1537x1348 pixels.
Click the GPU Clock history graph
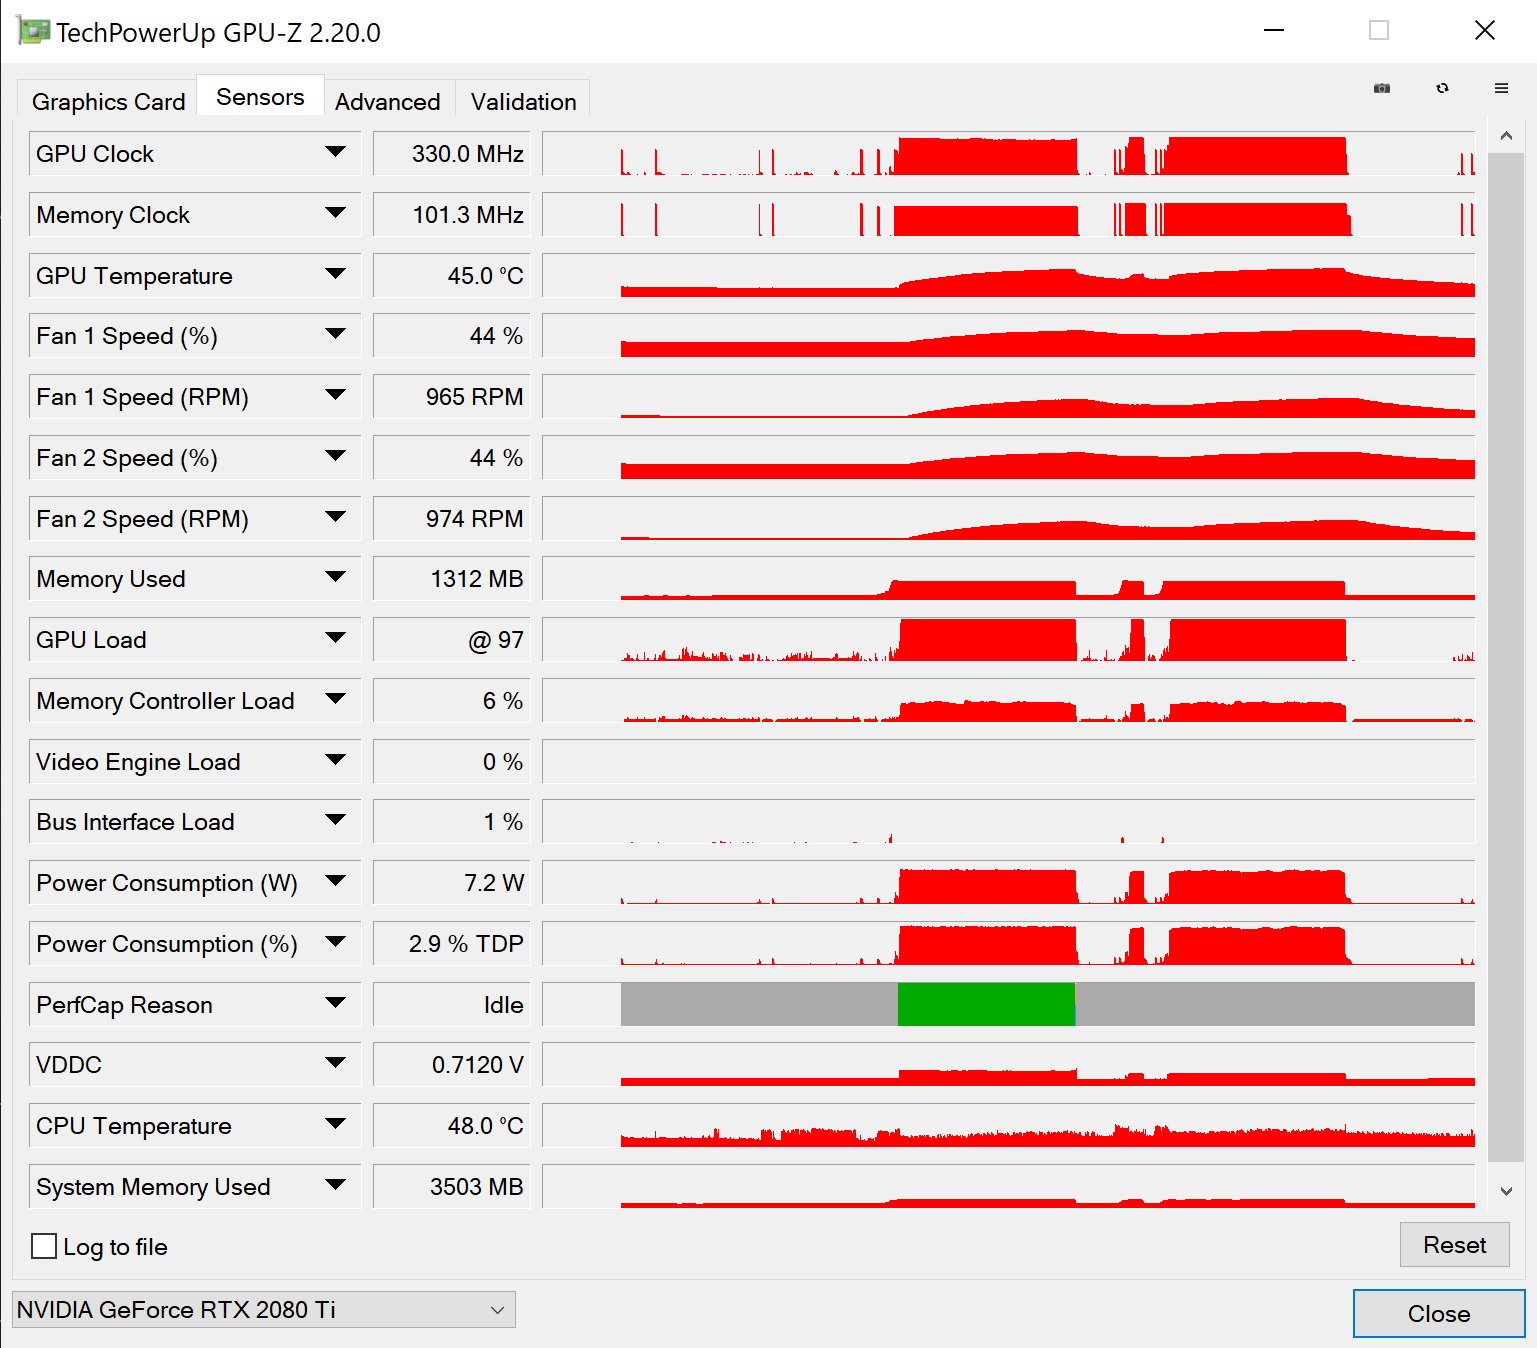(1009, 153)
